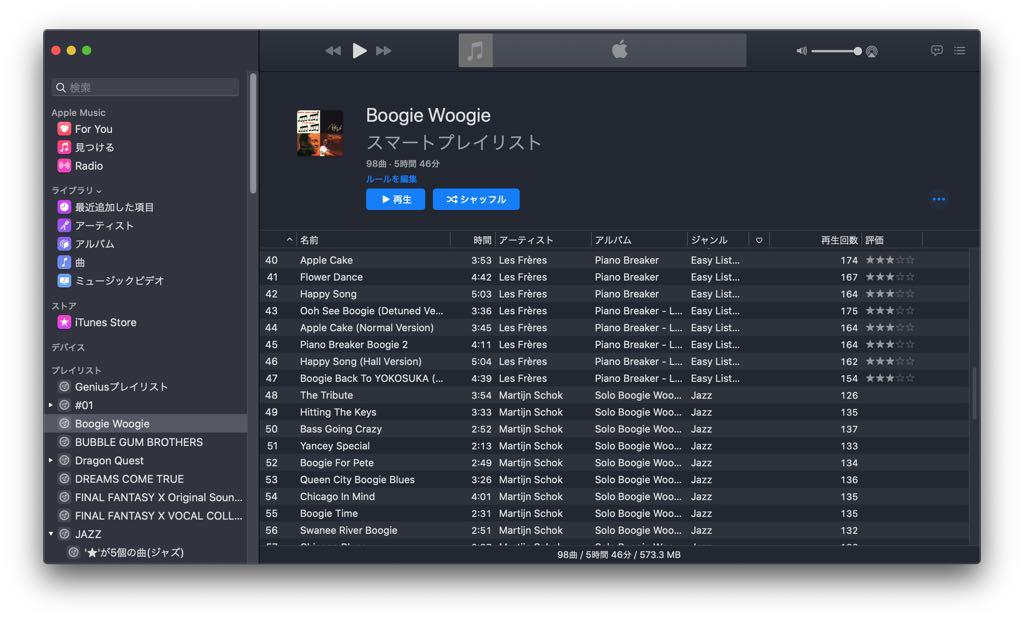Viewport: 1024px width, 621px height.
Task: Sort by the heart loved column header
Action: pos(759,240)
